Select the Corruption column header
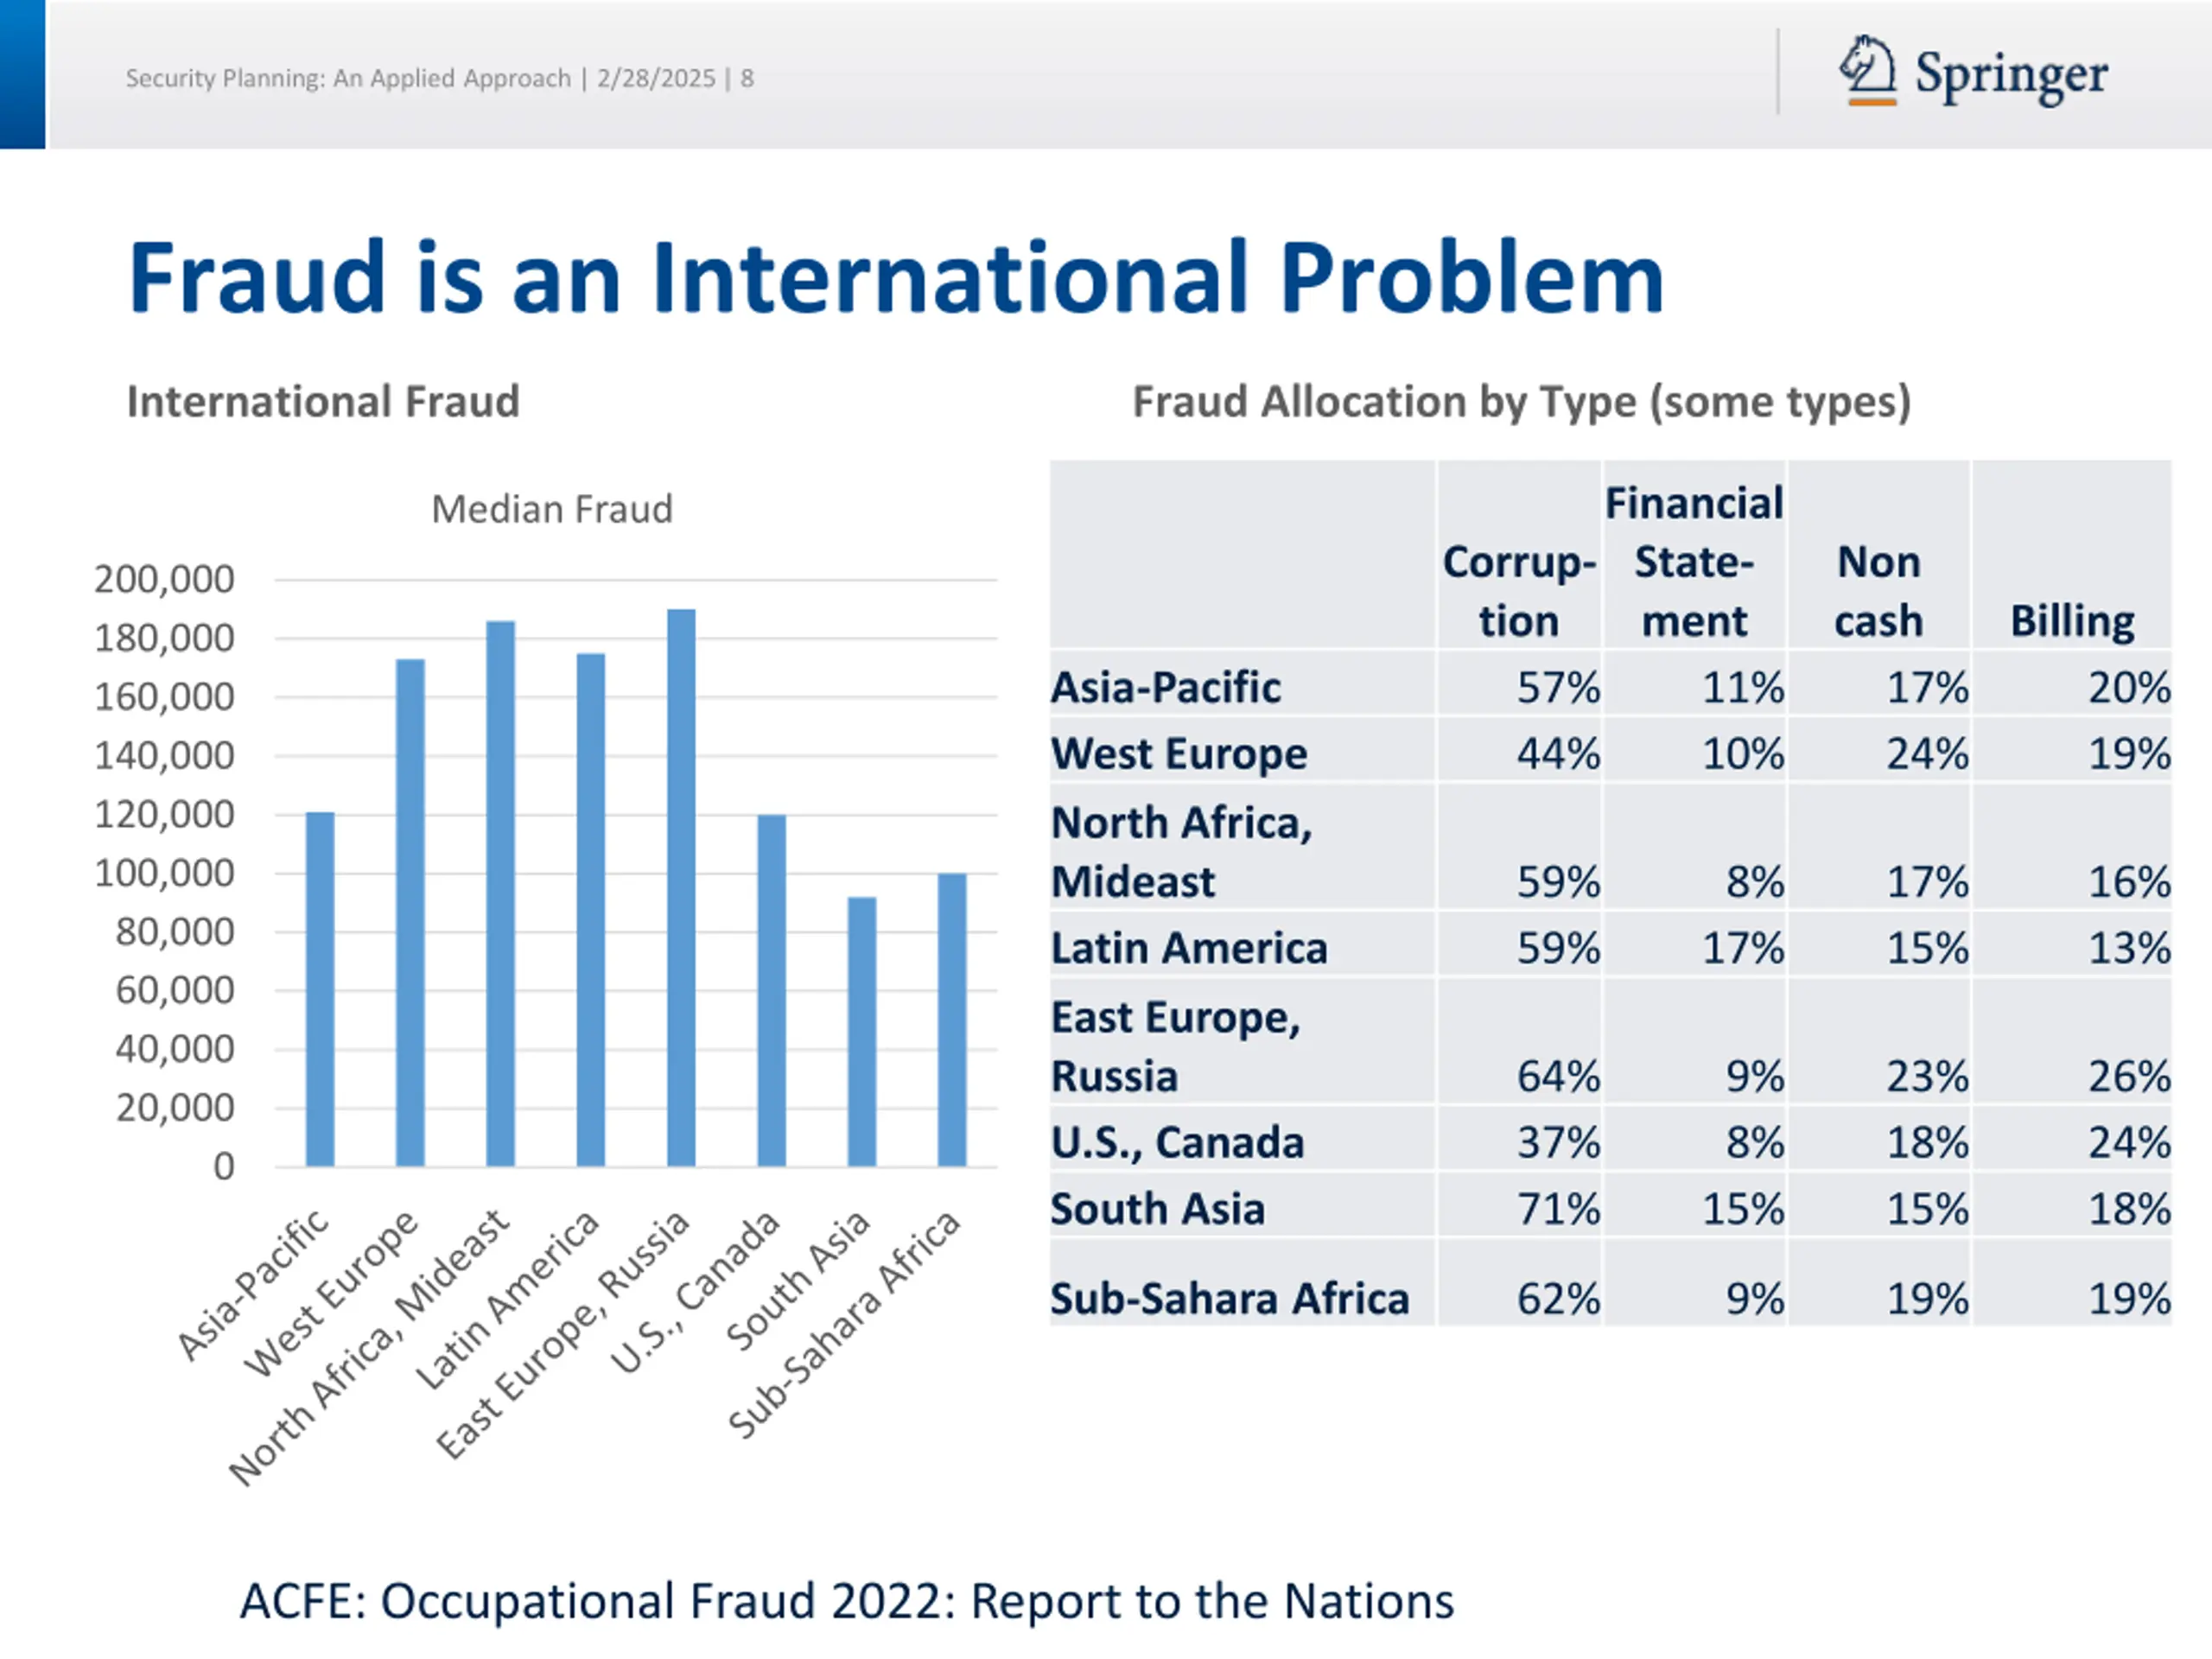Image resolution: width=2212 pixels, height=1659 pixels. click(1519, 591)
